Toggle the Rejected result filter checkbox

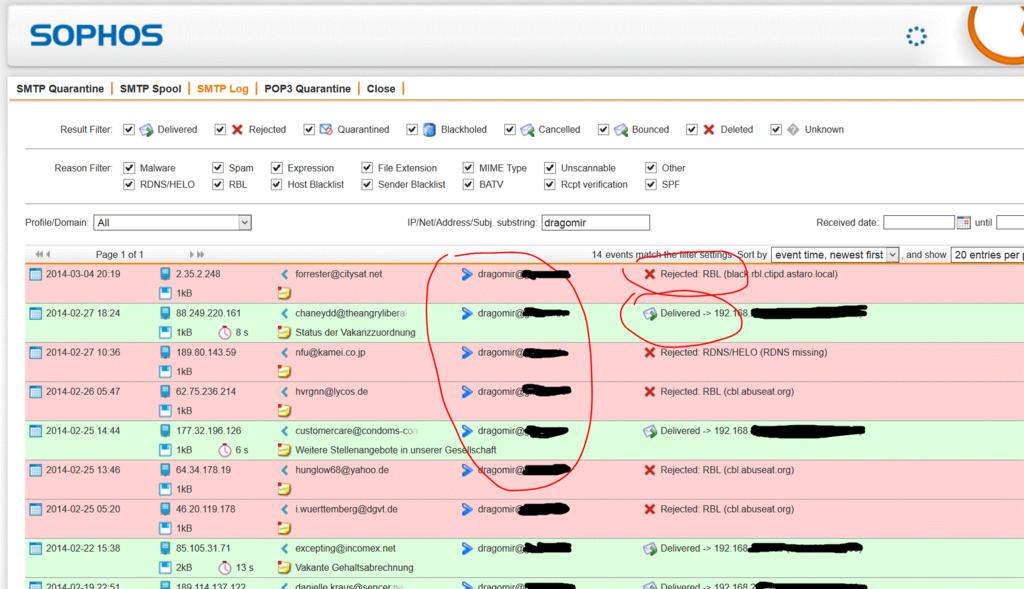tap(220, 129)
